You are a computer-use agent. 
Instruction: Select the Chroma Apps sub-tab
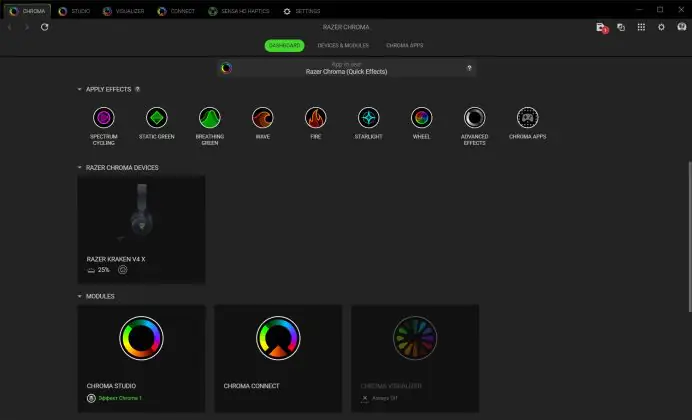[x=404, y=45]
